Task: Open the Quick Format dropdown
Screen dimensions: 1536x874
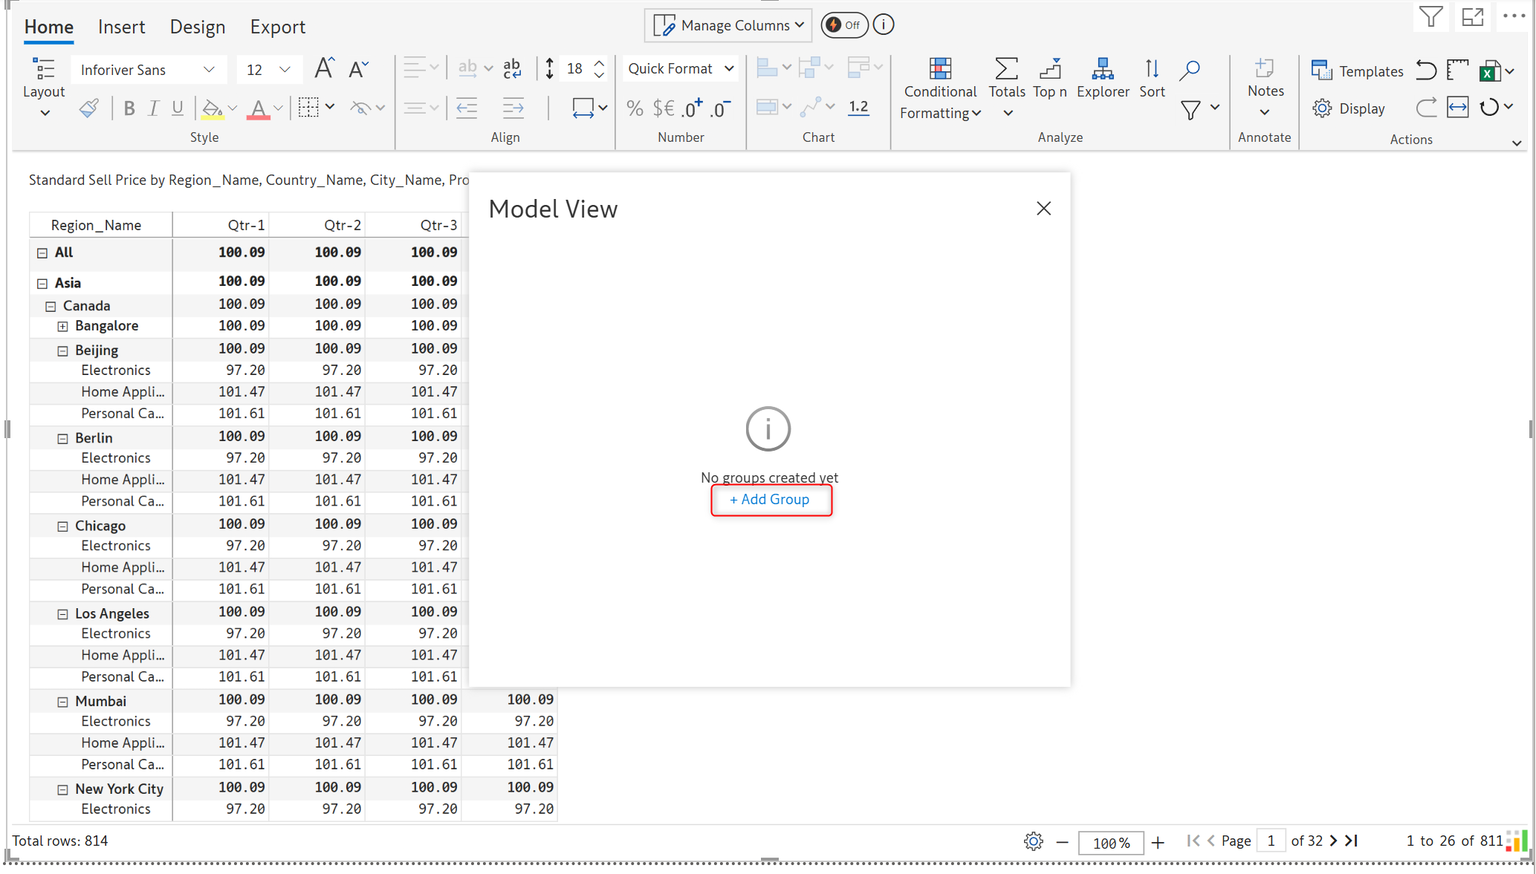Action: coord(681,68)
